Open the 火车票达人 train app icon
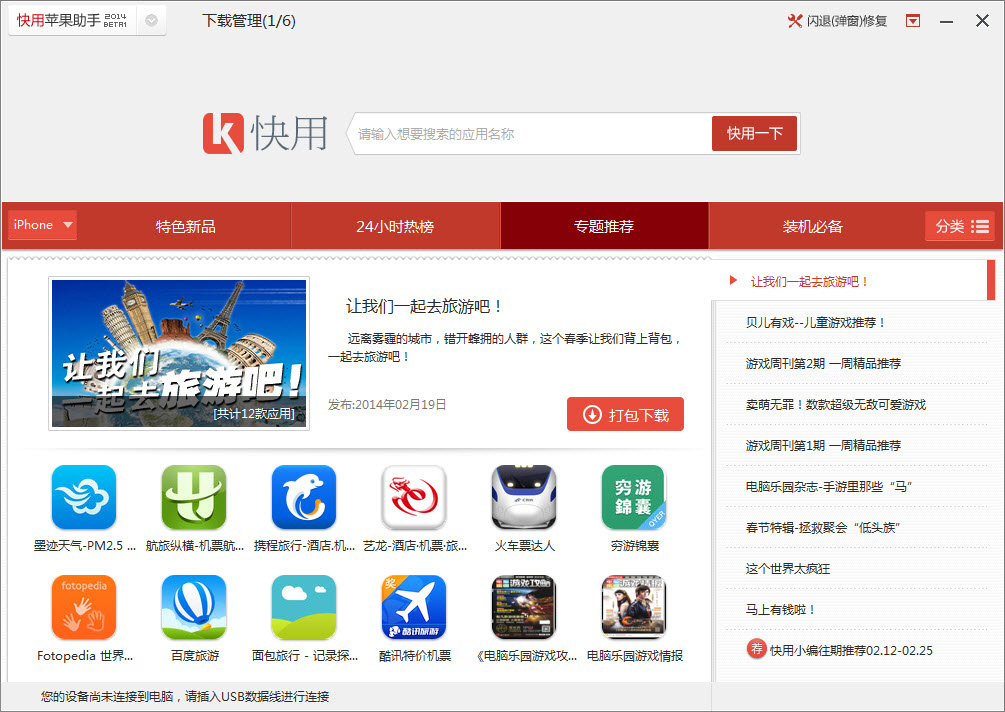 [524, 497]
